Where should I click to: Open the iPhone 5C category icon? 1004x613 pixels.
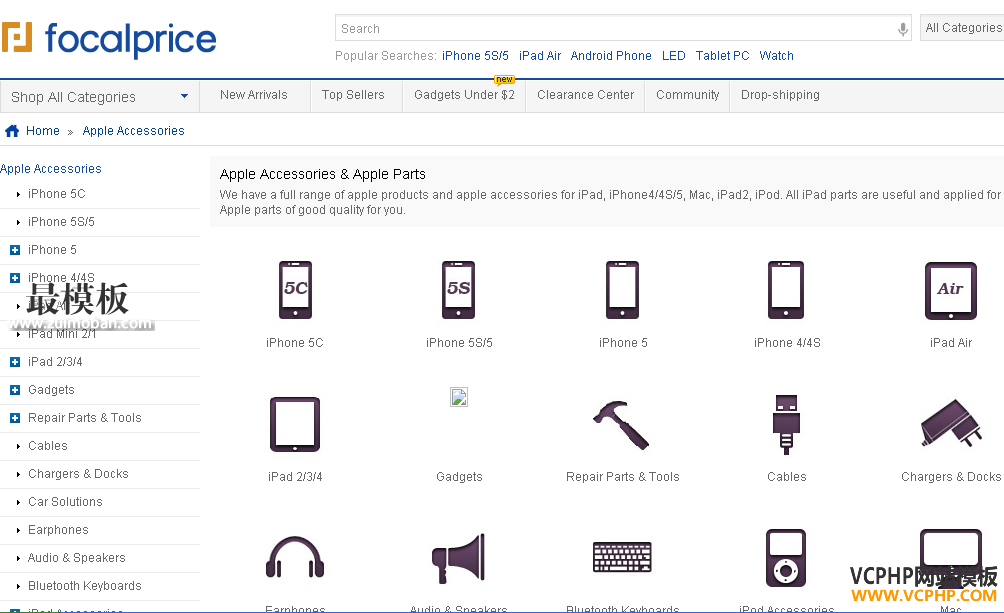[295, 290]
